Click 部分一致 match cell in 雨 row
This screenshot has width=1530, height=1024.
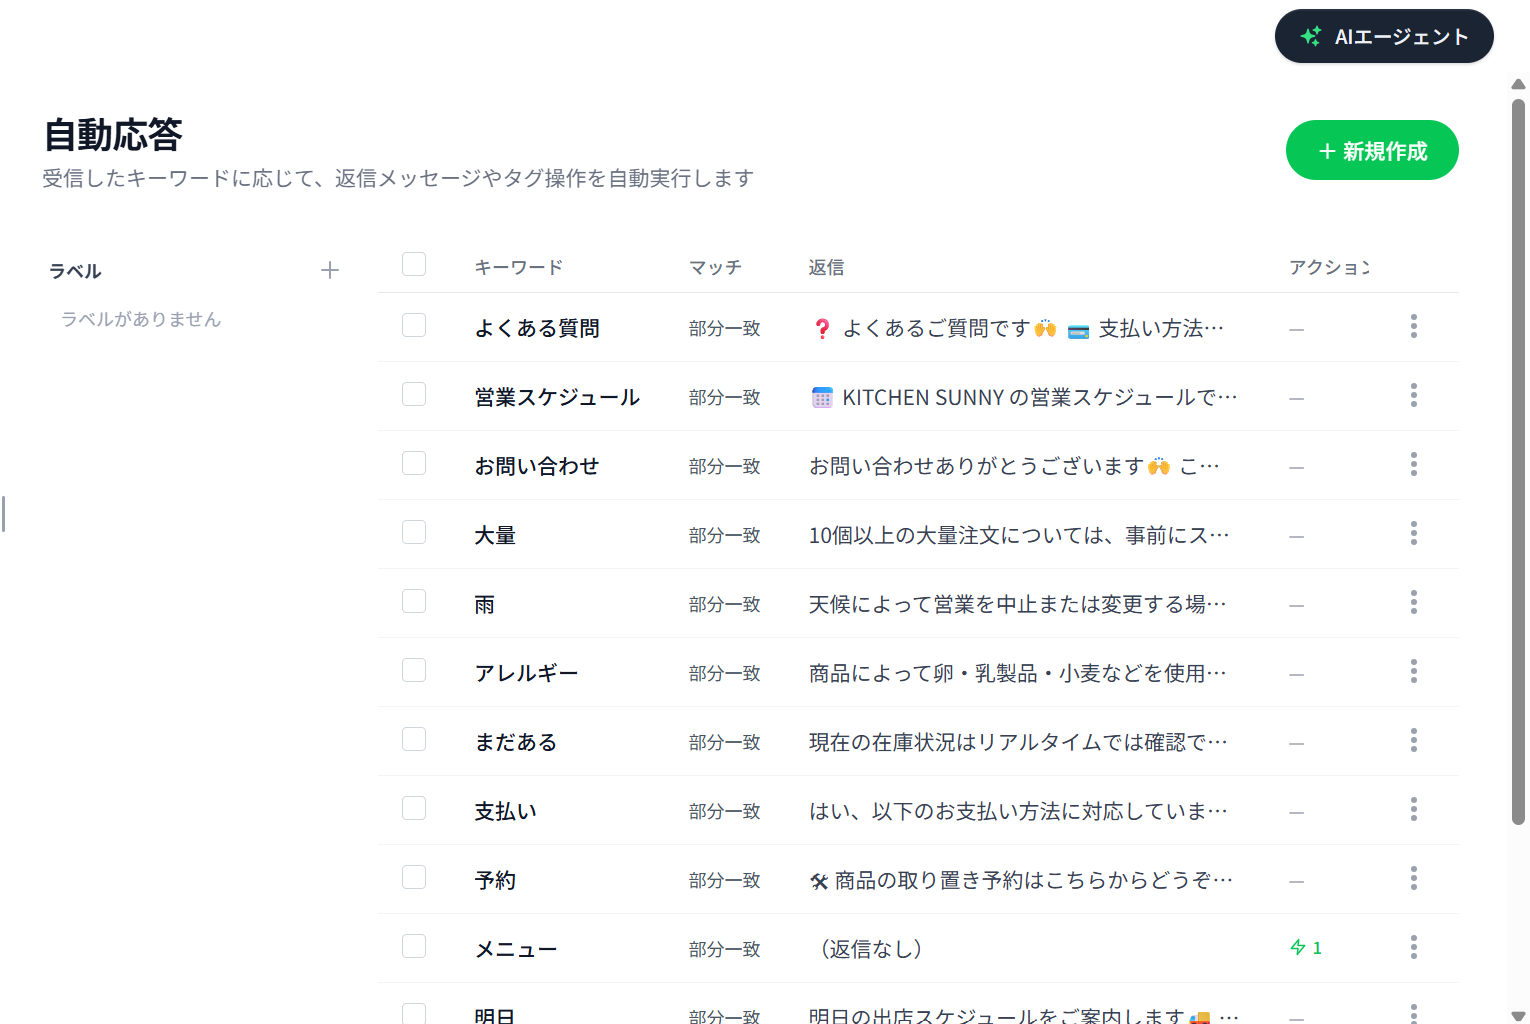pos(725,604)
